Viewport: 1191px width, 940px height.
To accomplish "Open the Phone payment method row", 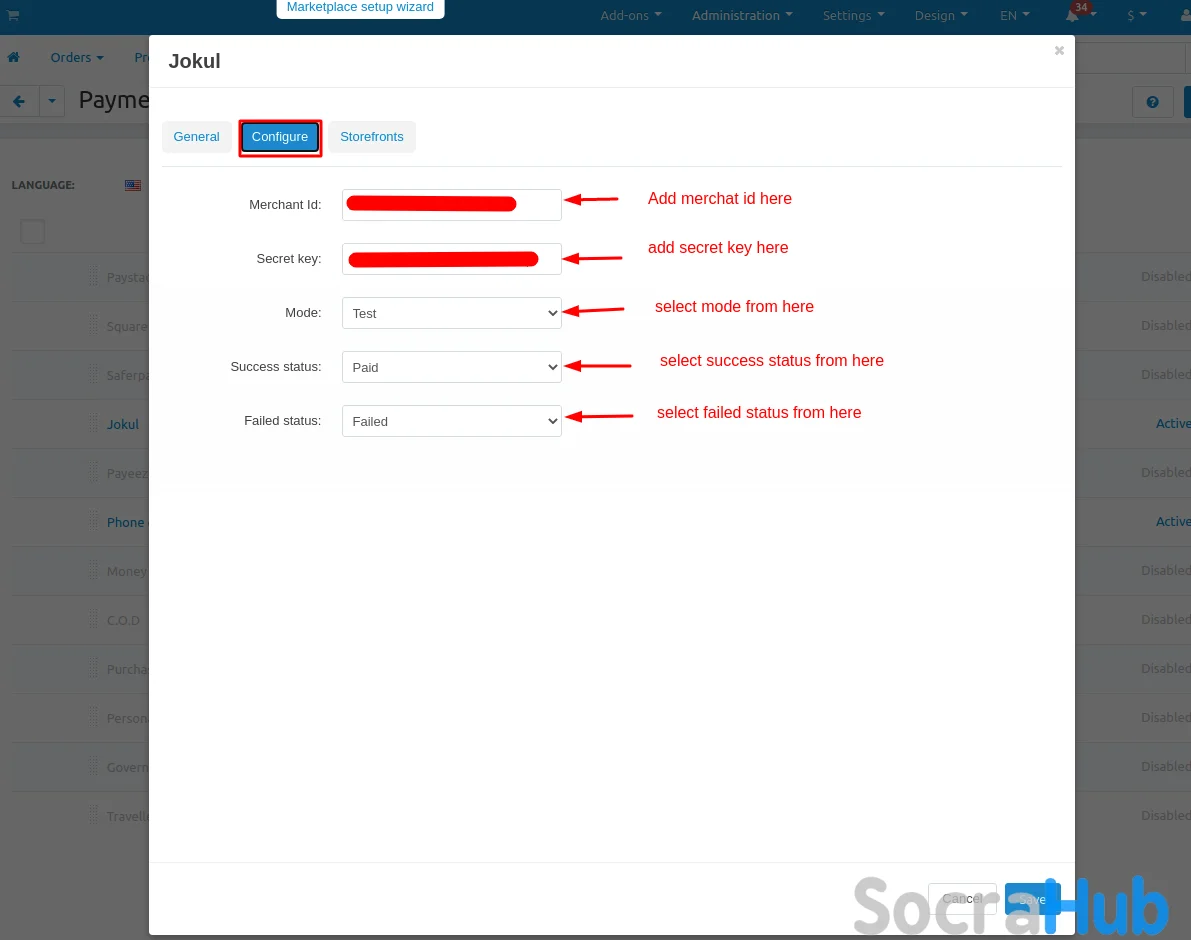I will 125,522.
